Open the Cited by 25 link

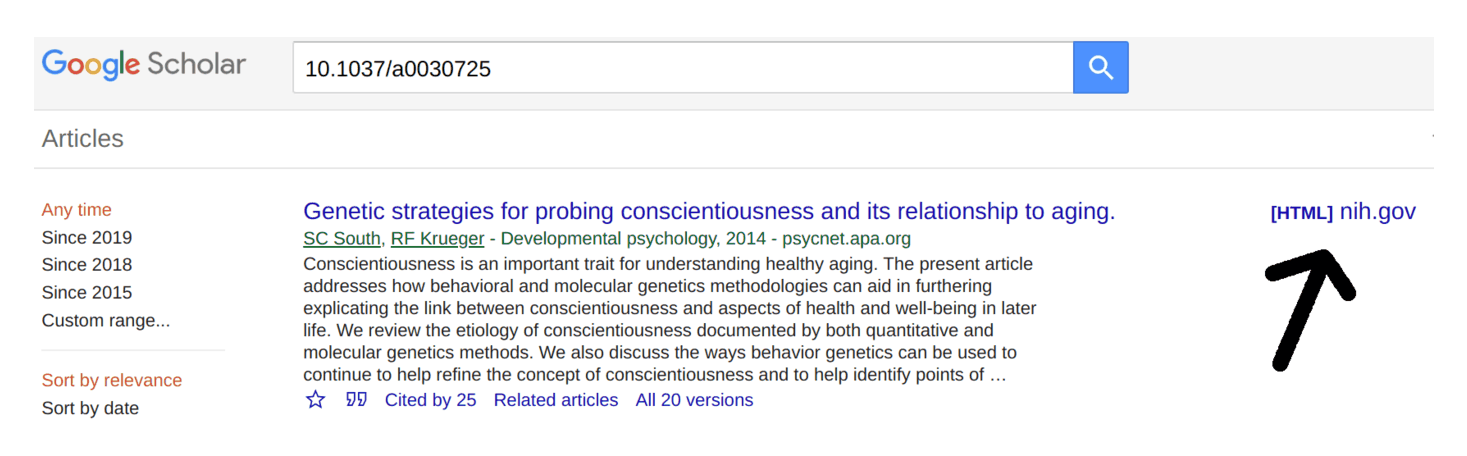(430, 400)
